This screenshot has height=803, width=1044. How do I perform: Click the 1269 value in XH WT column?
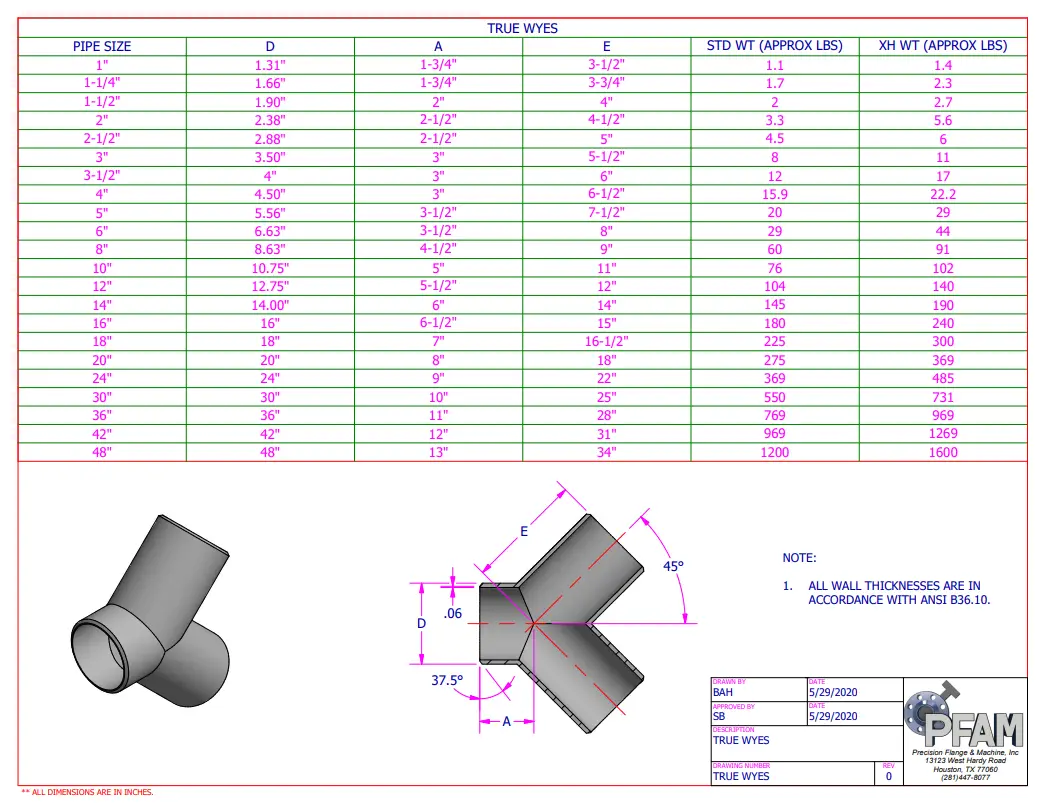coord(942,433)
